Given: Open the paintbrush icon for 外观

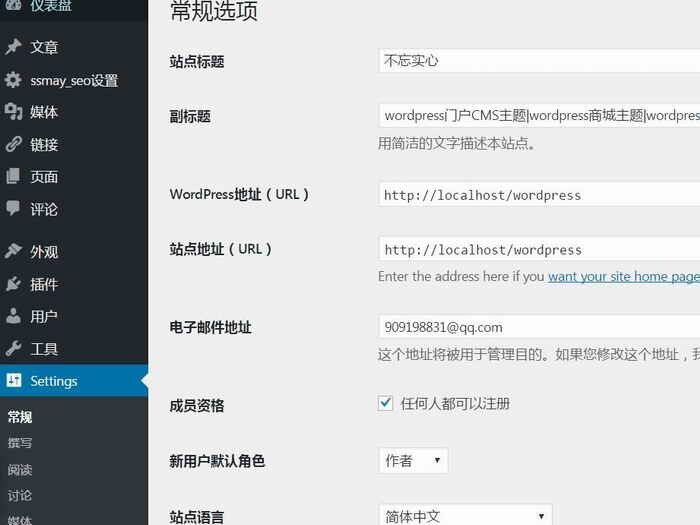Looking at the screenshot, I should [13, 252].
